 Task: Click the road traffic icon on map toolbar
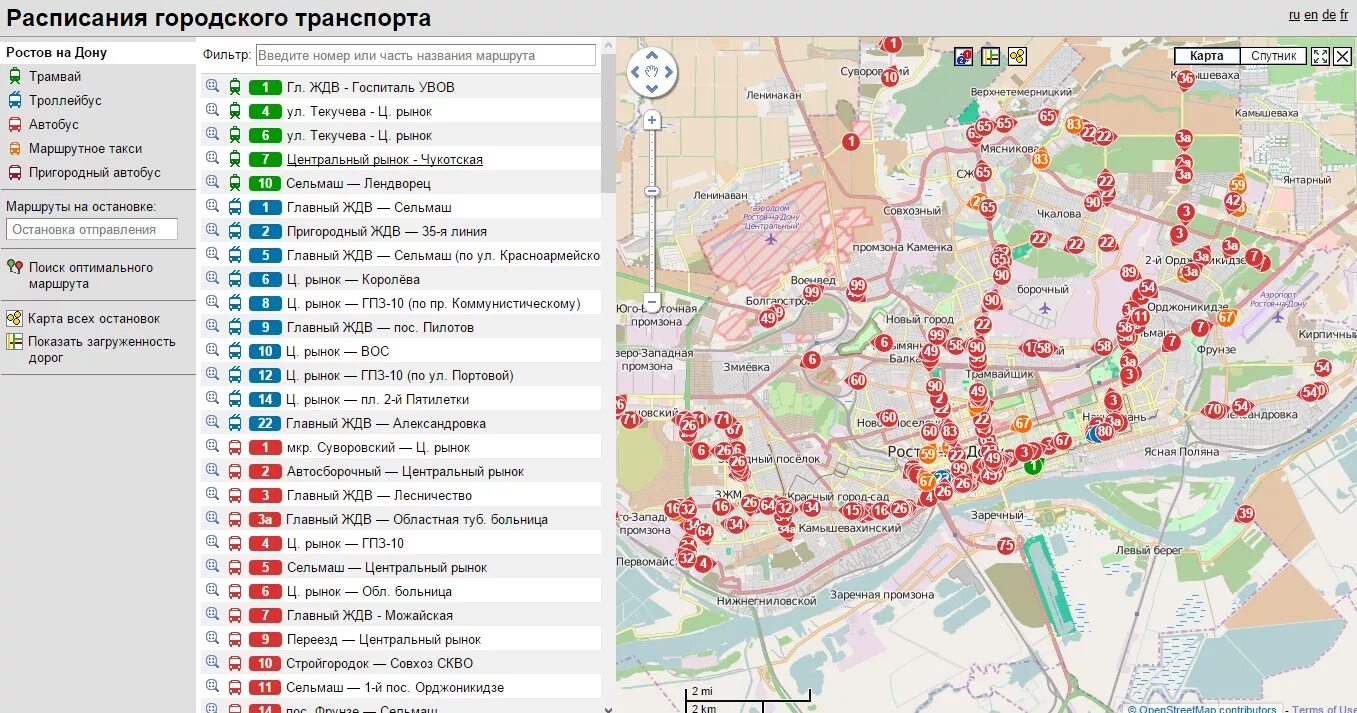[x=991, y=56]
